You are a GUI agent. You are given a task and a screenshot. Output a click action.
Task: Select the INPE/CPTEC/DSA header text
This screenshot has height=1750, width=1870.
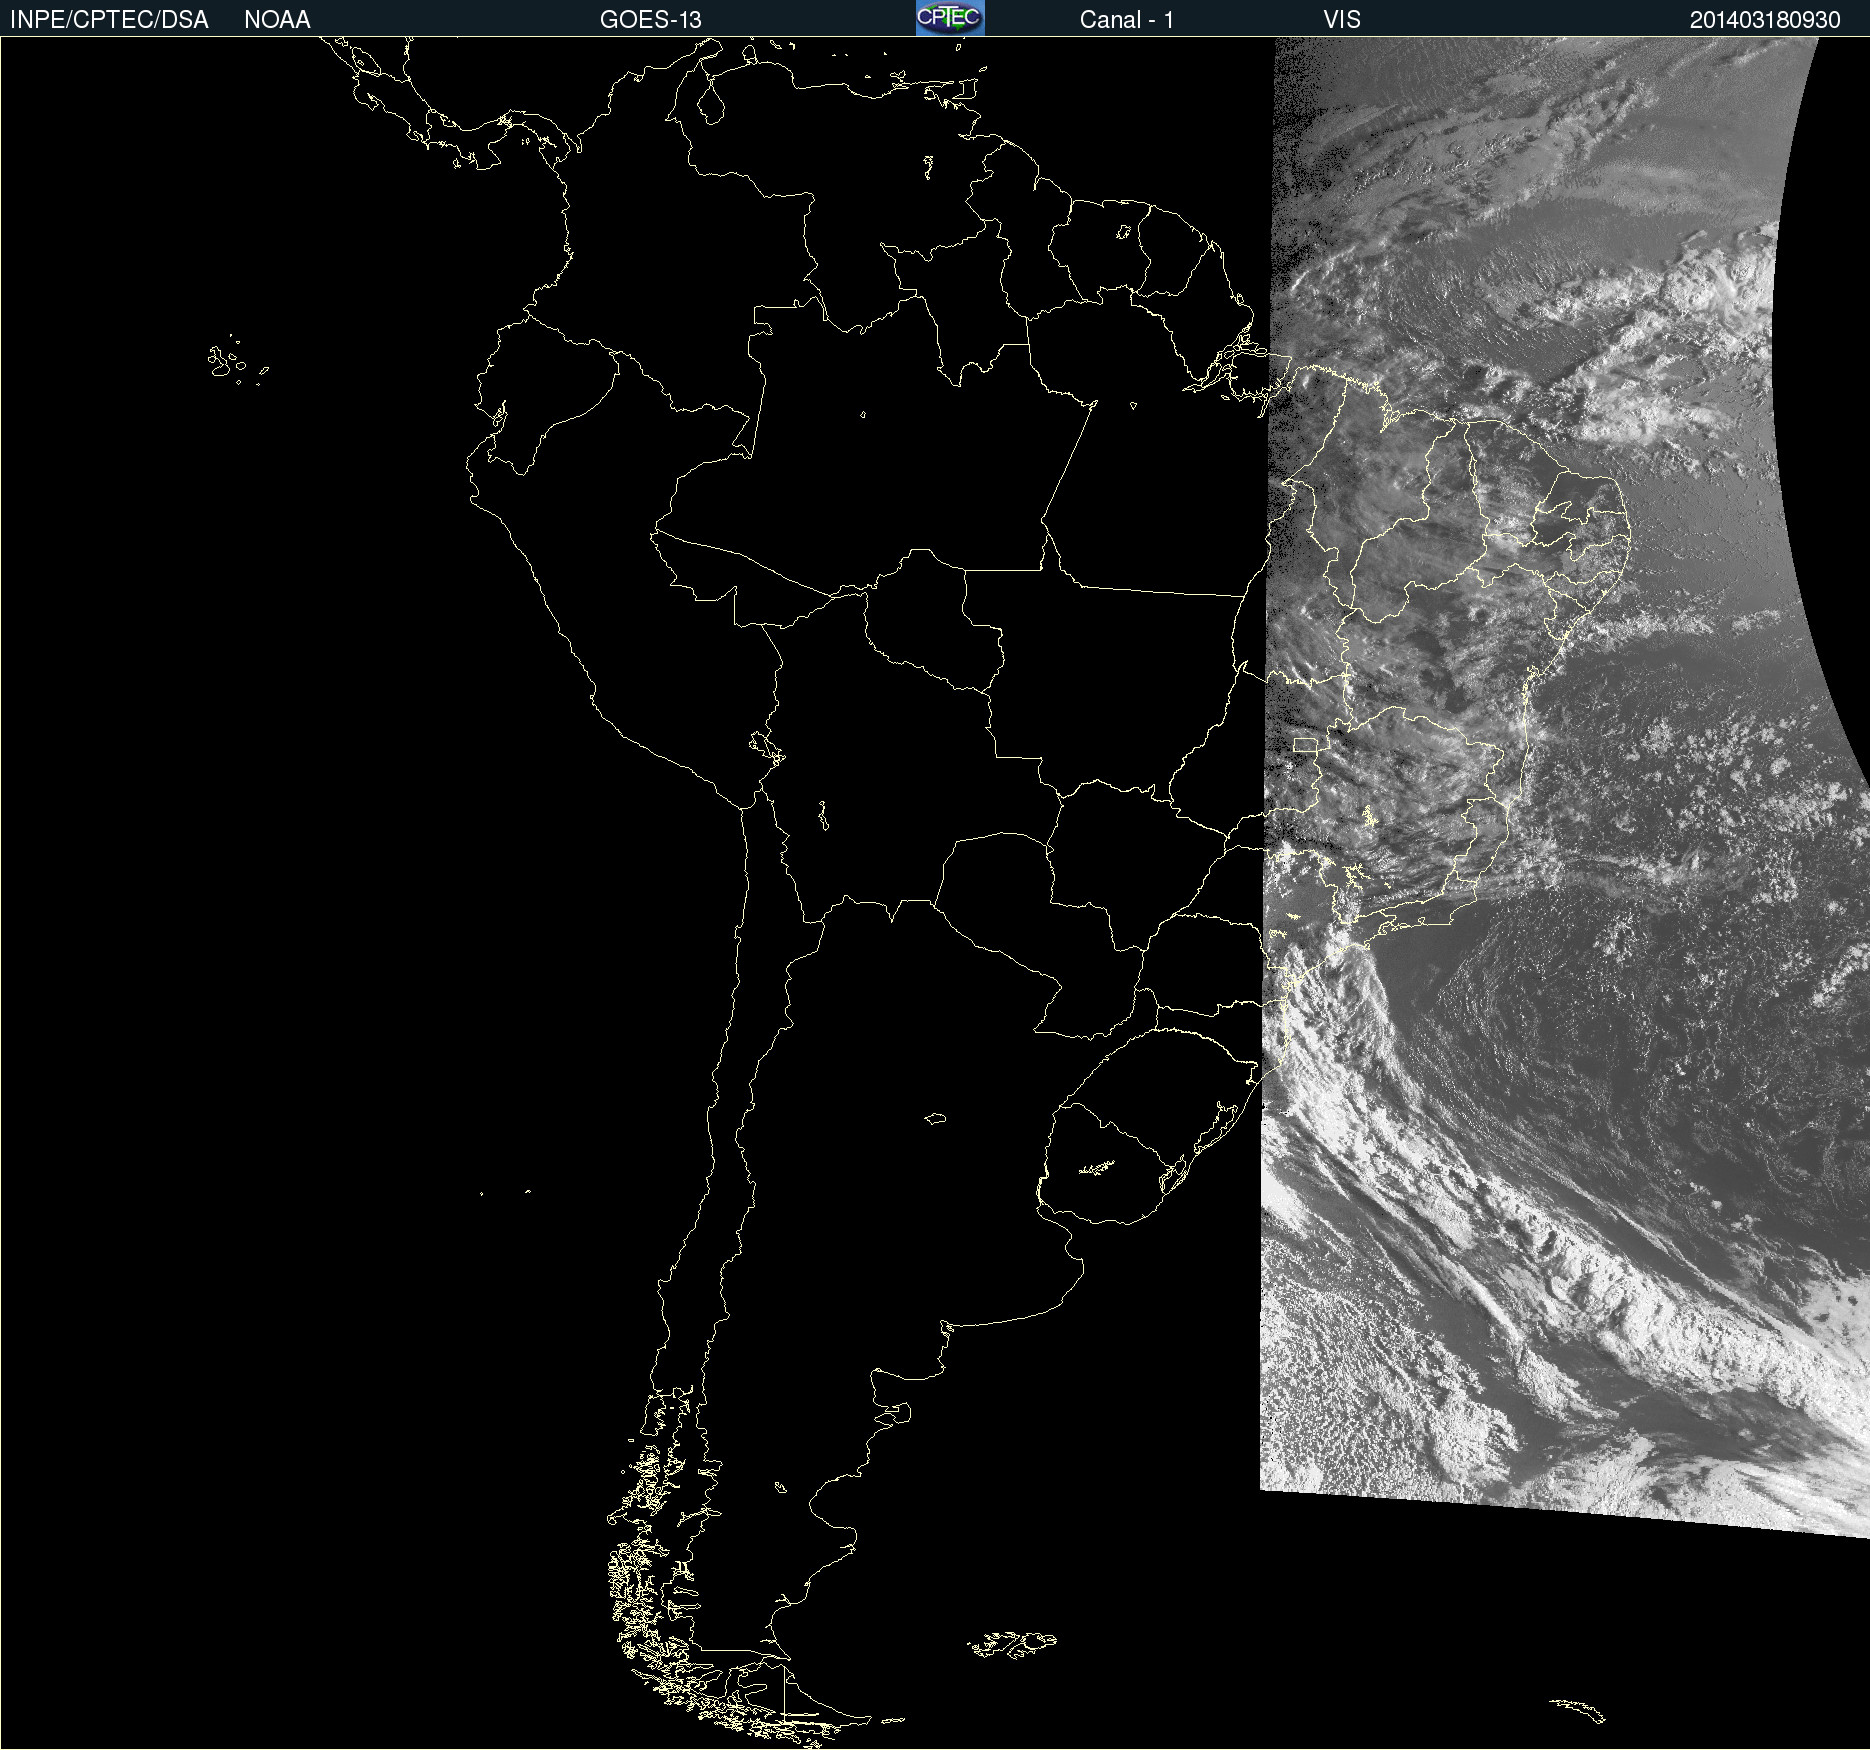click(x=109, y=20)
